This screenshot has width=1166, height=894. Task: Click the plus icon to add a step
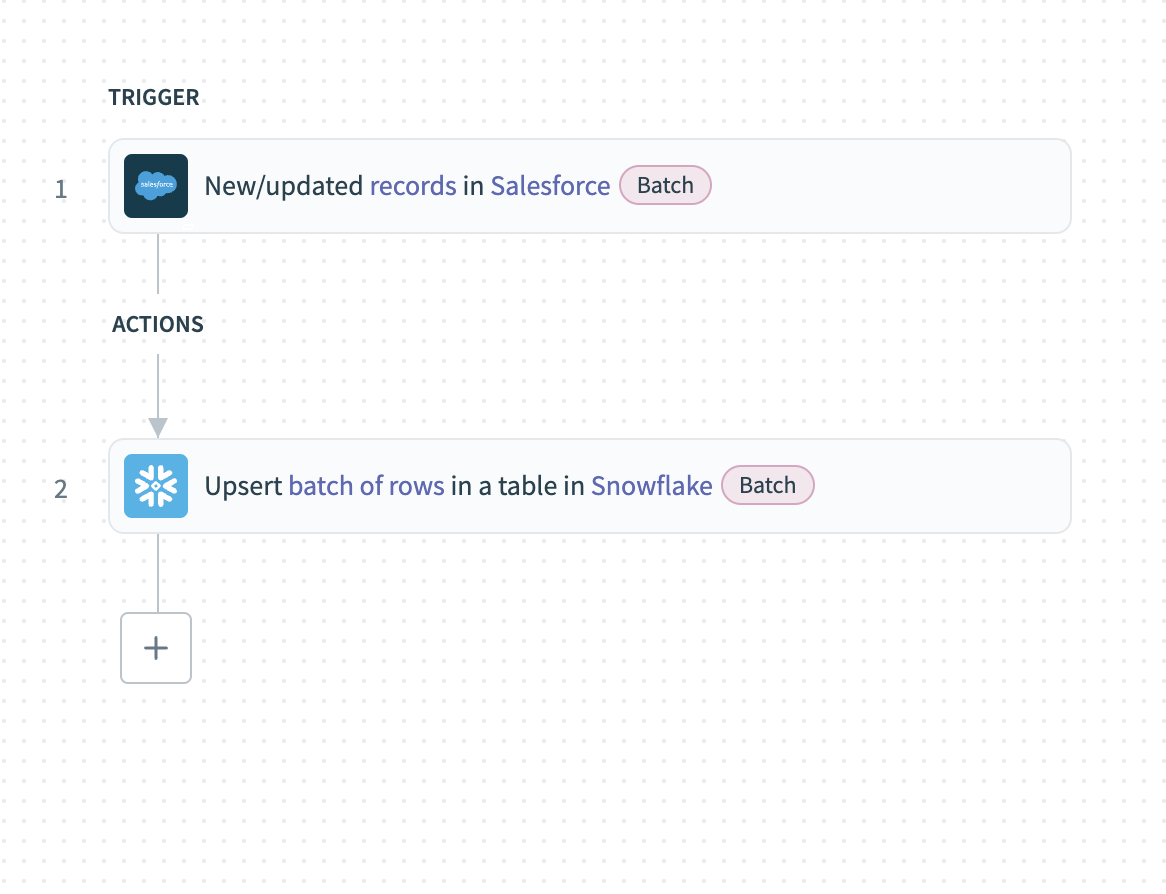coord(156,648)
